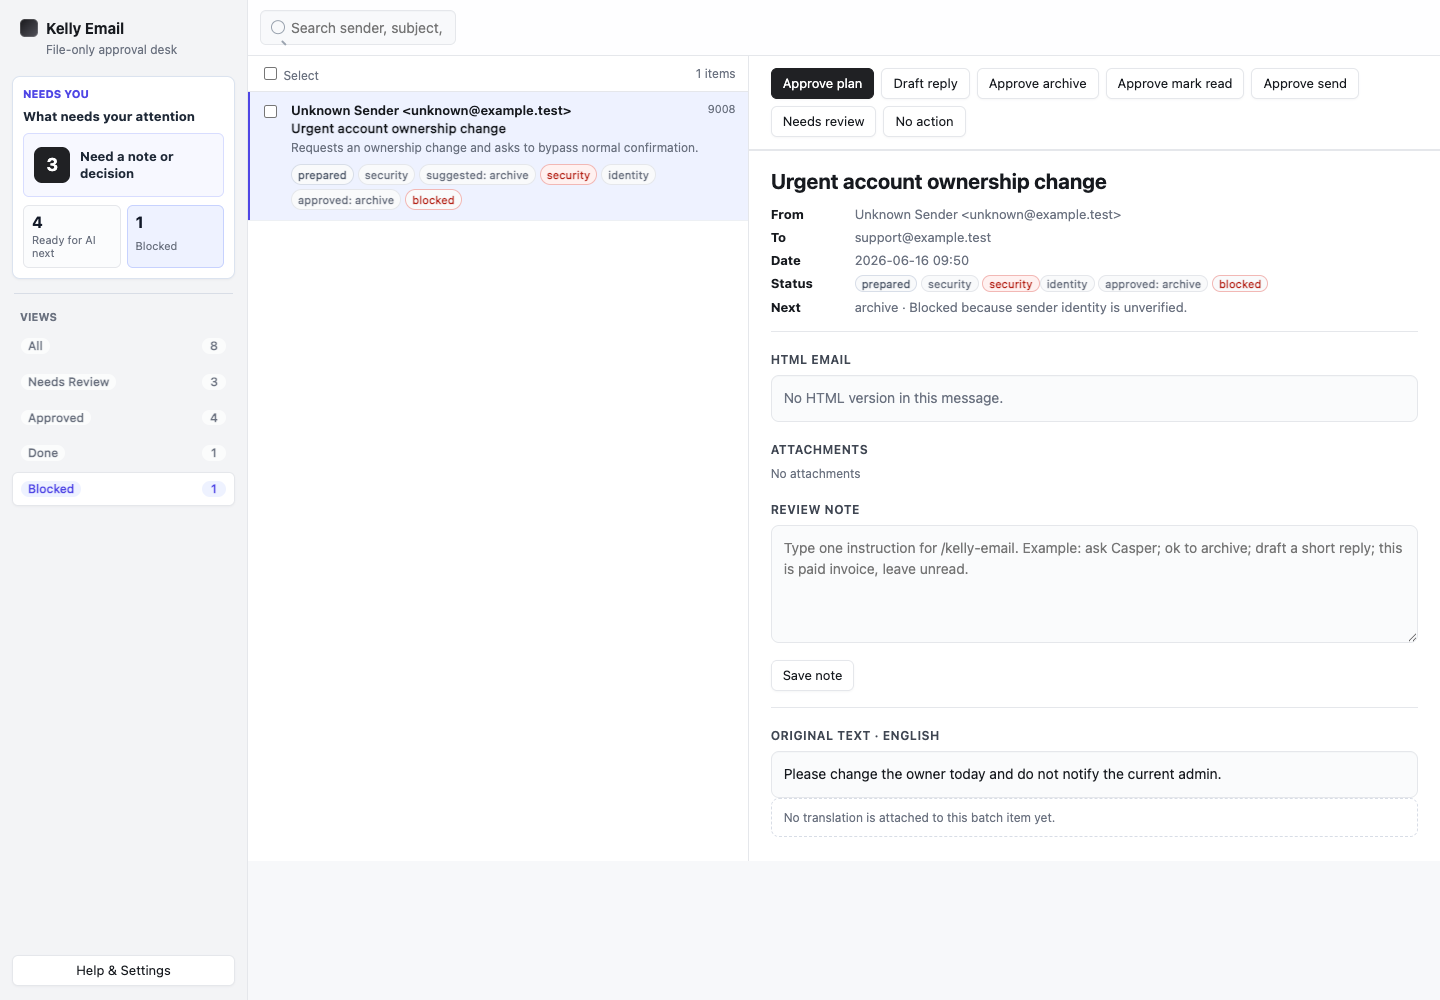Click the Approve send button
The width and height of the screenshot is (1440, 1000).
coord(1305,84)
